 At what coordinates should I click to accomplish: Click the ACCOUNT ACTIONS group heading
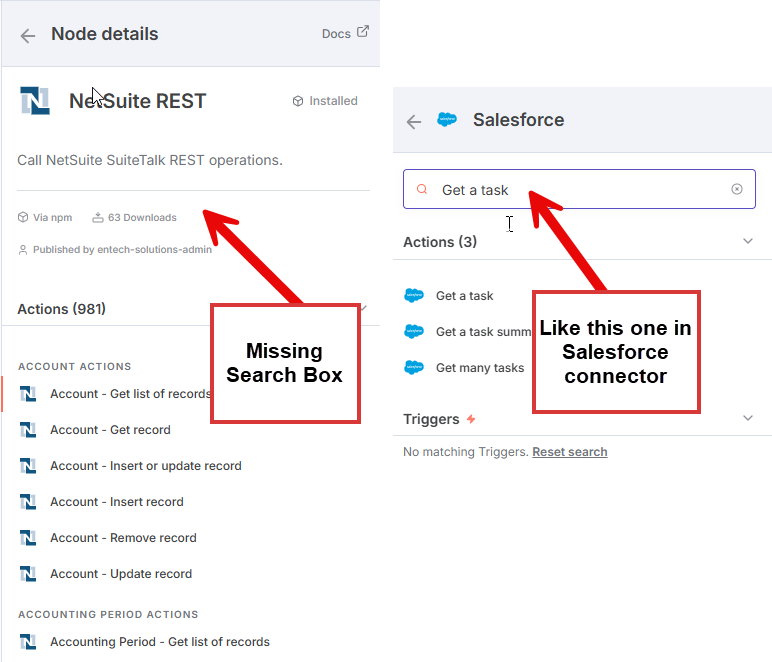click(75, 366)
